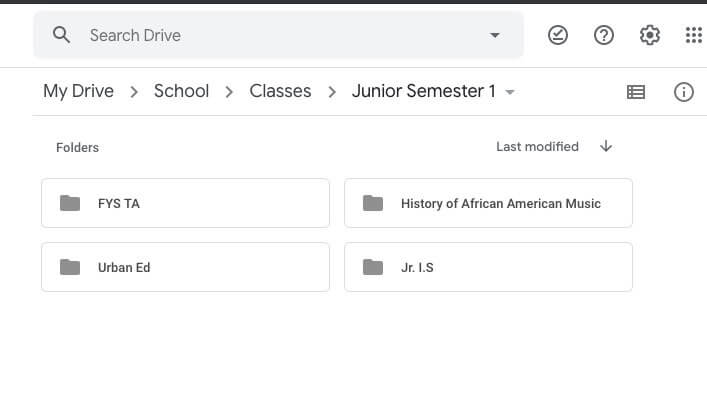The height and width of the screenshot is (407, 707).
Task: Expand the search options dropdown arrow
Action: (x=495, y=35)
